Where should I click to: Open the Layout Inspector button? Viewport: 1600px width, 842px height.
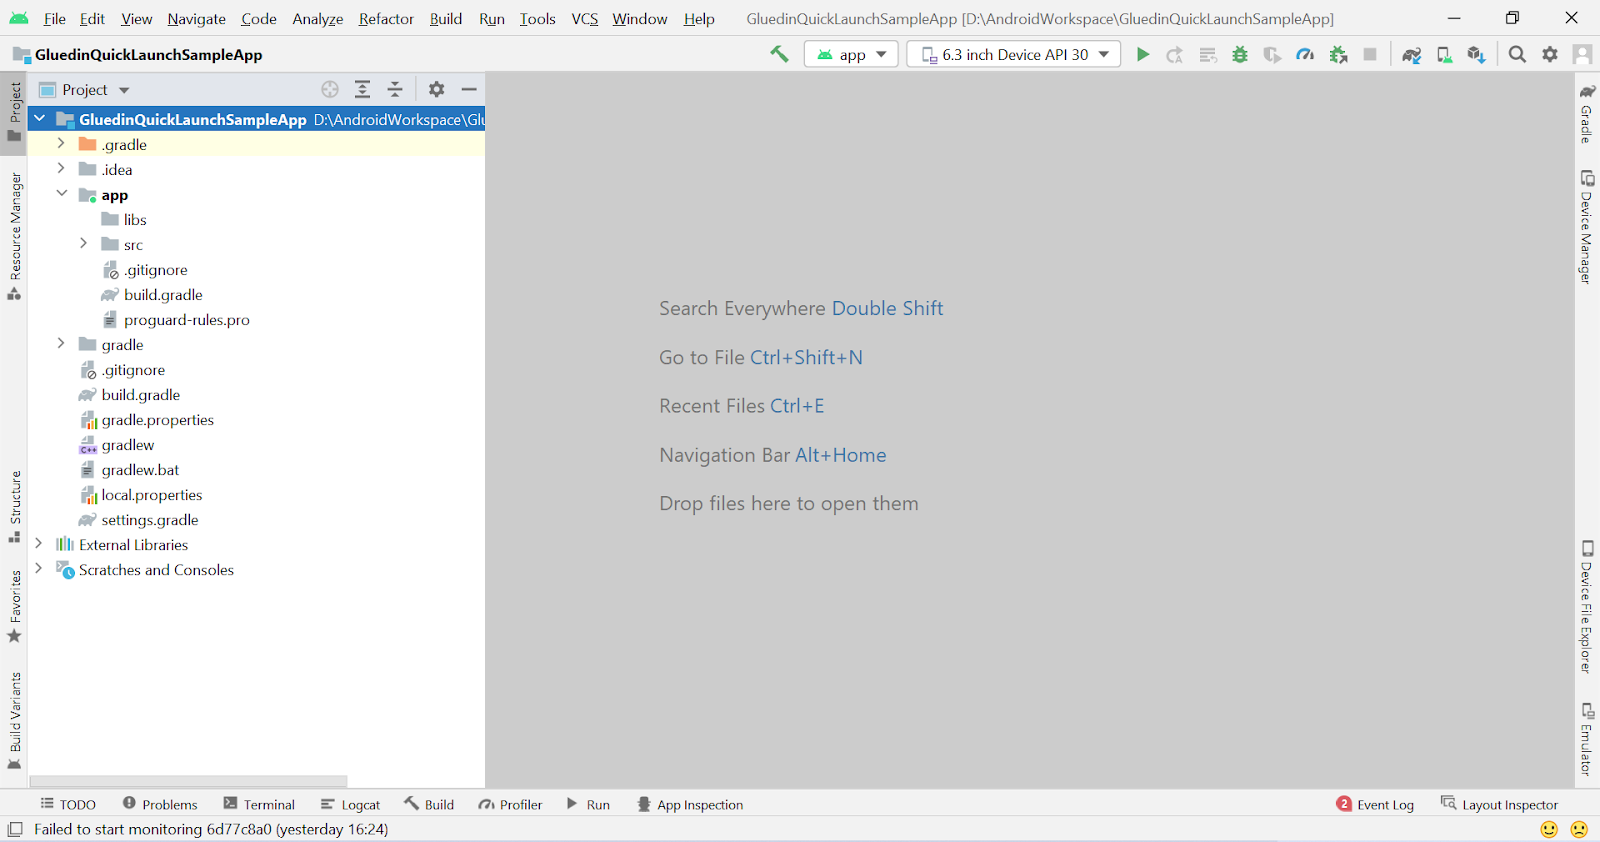[1499, 804]
